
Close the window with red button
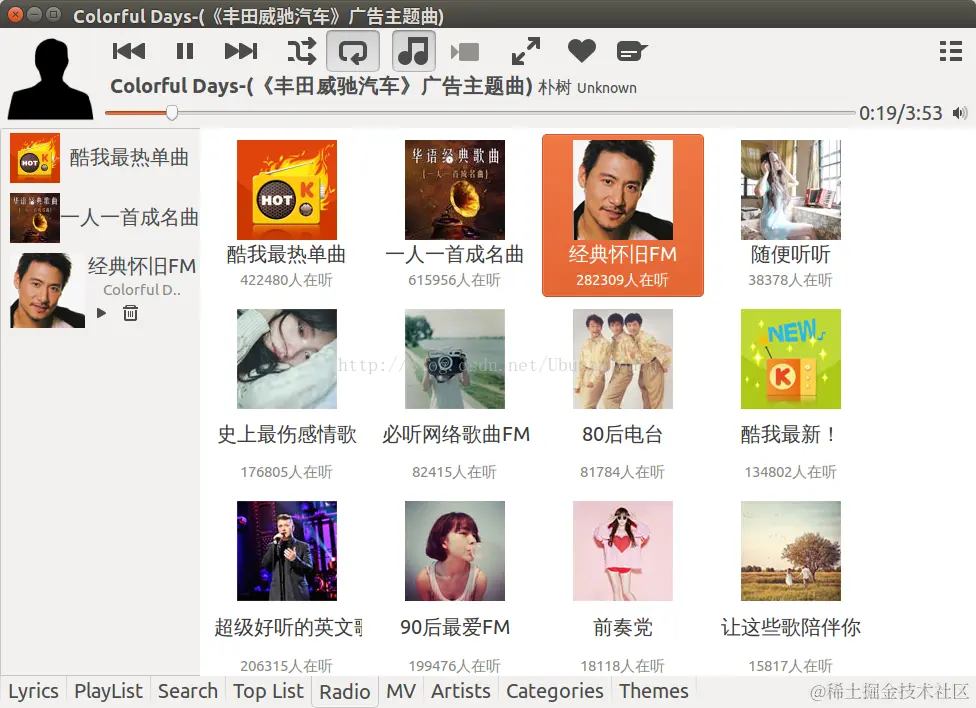click(x=15, y=14)
